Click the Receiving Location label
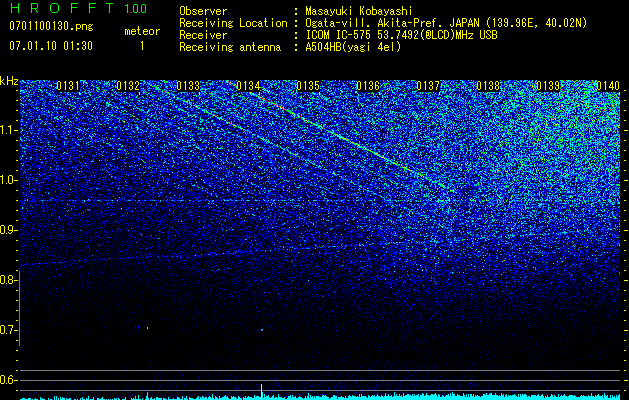This screenshot has width=629, height=400. click(233, 23)
